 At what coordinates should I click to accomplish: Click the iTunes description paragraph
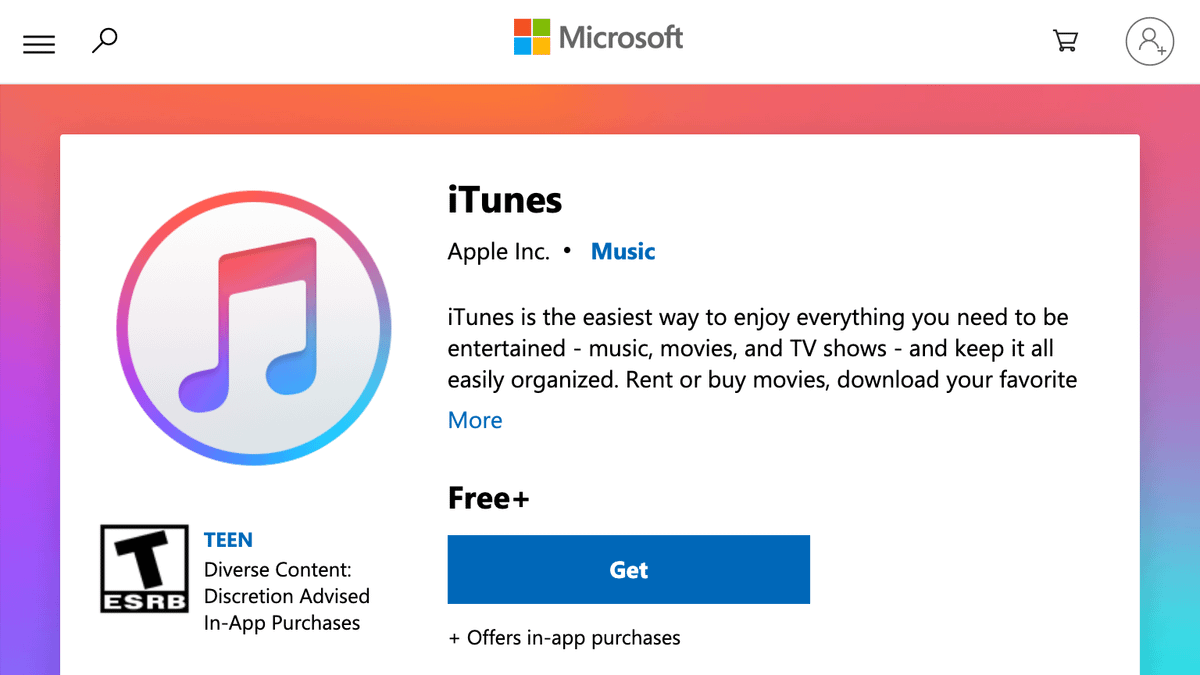tap(760, 349)
